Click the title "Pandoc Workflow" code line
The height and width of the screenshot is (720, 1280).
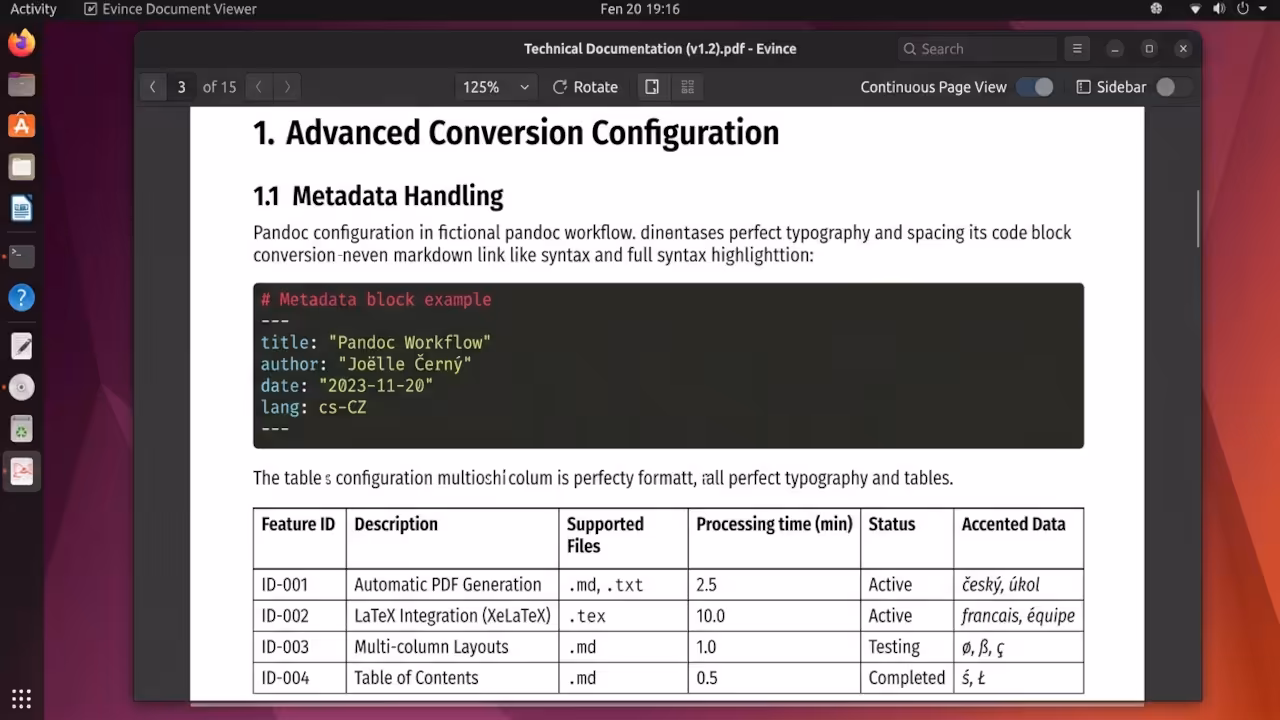point(376,342)
